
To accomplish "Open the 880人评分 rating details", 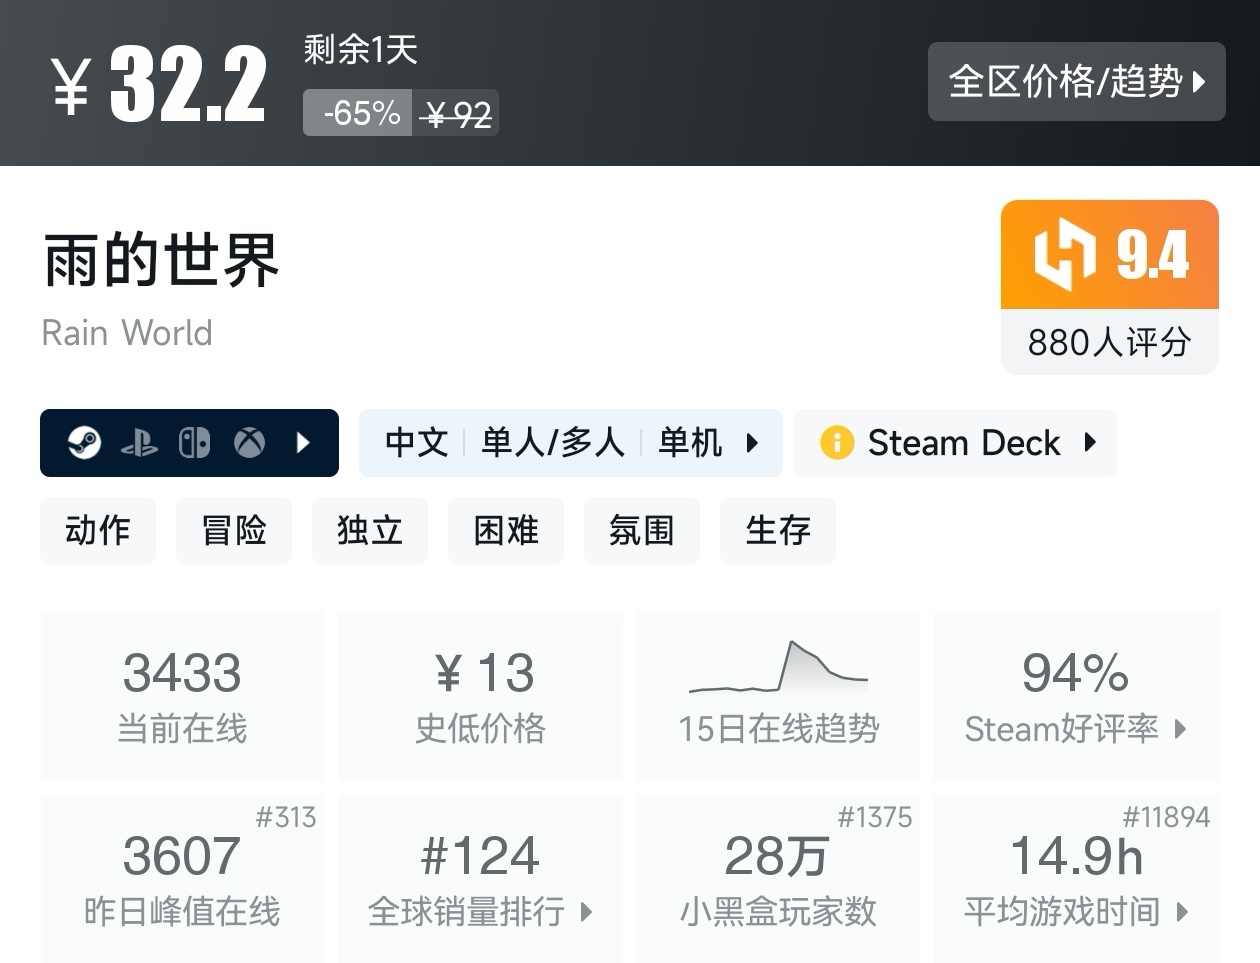I will 1108,342.
